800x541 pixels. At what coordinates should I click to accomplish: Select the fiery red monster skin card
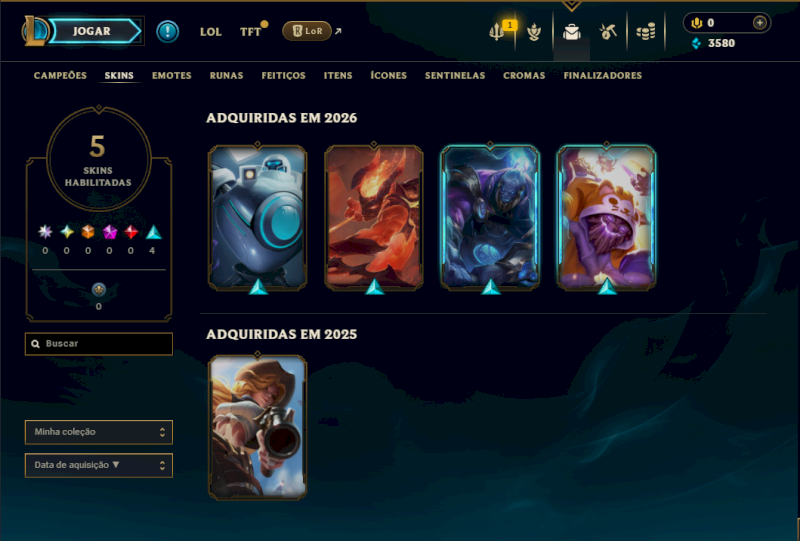(374, 217)
